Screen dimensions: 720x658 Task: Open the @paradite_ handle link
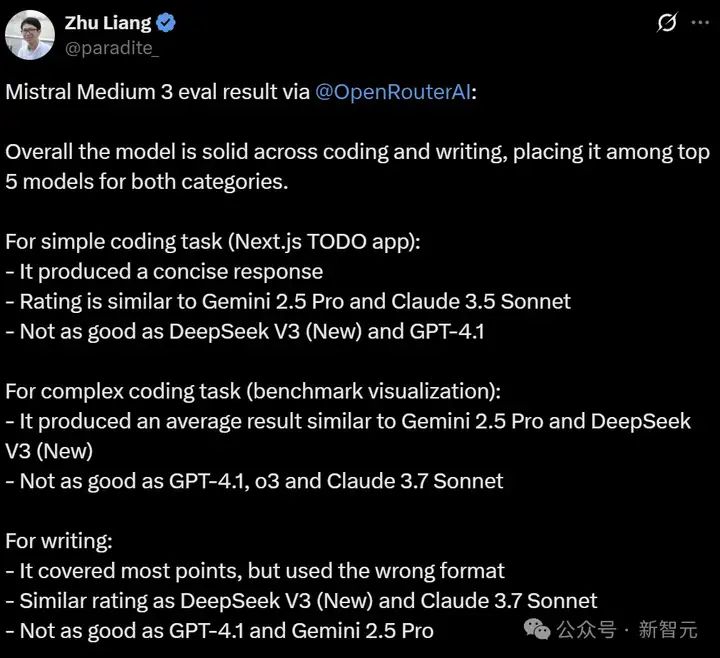coord(112,48)
